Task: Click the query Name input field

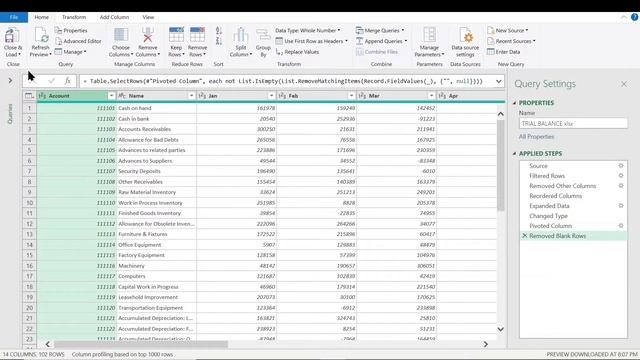Action: coord(573,123)
